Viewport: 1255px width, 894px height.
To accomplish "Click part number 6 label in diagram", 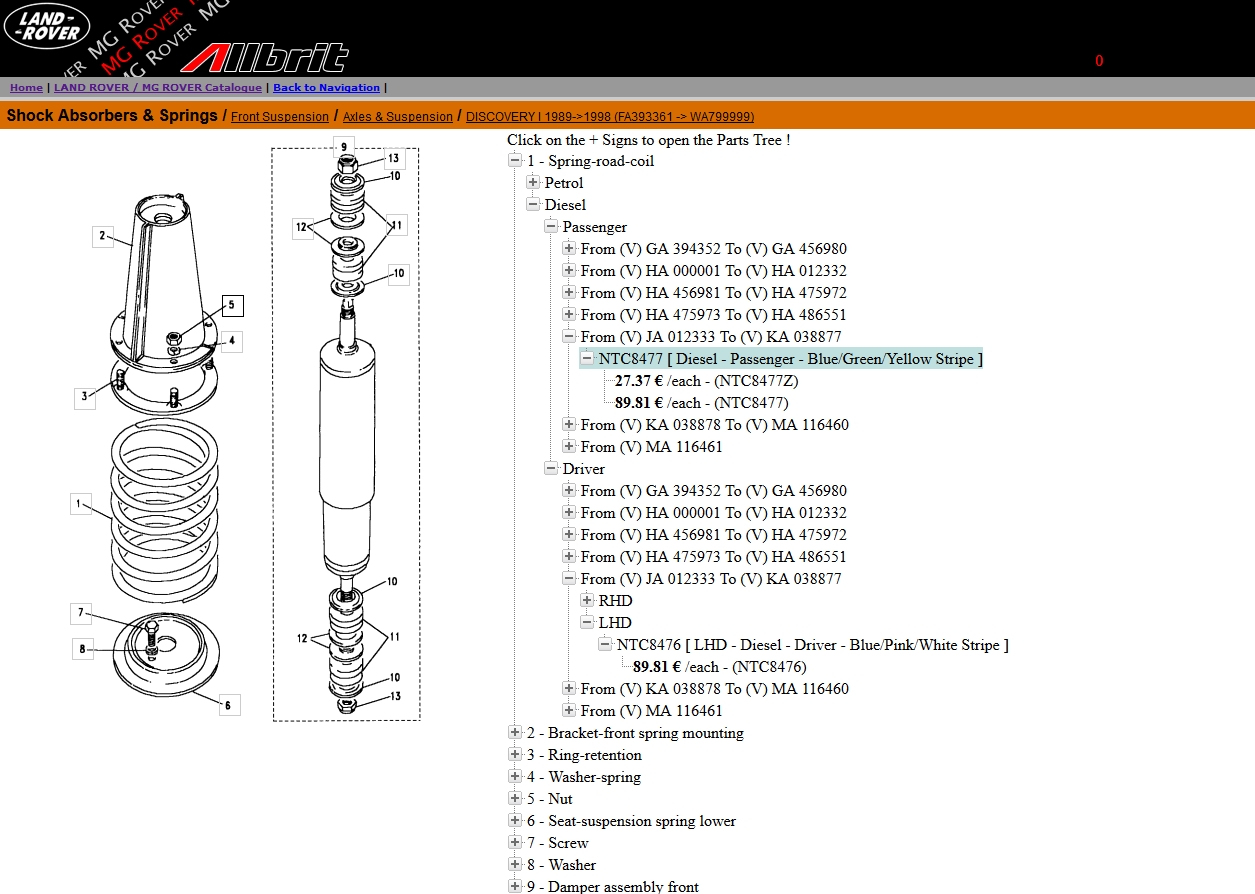I will pyautogui.click(x=228, y=705).
